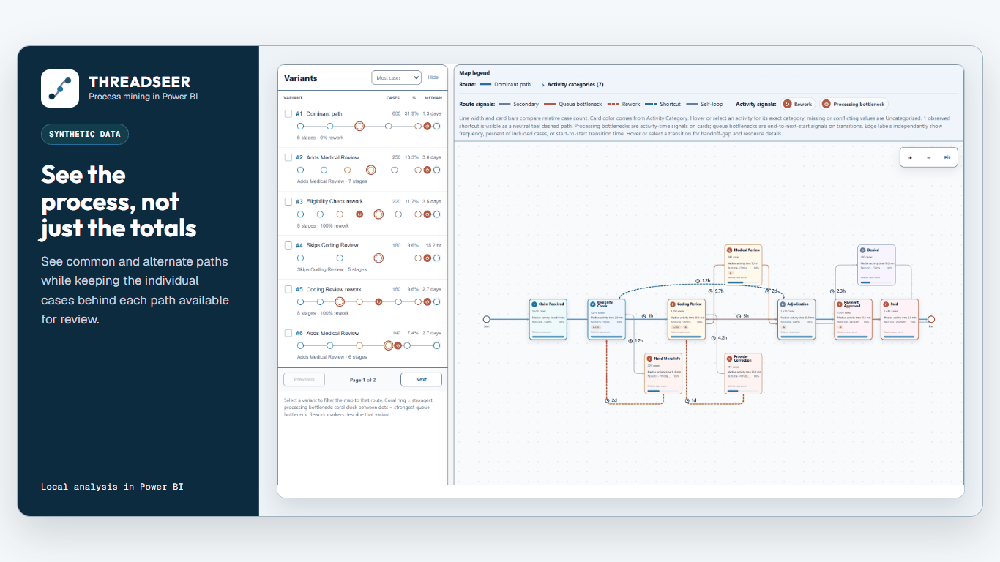
Task: Click the process map end node
Action: coord(931,319)
